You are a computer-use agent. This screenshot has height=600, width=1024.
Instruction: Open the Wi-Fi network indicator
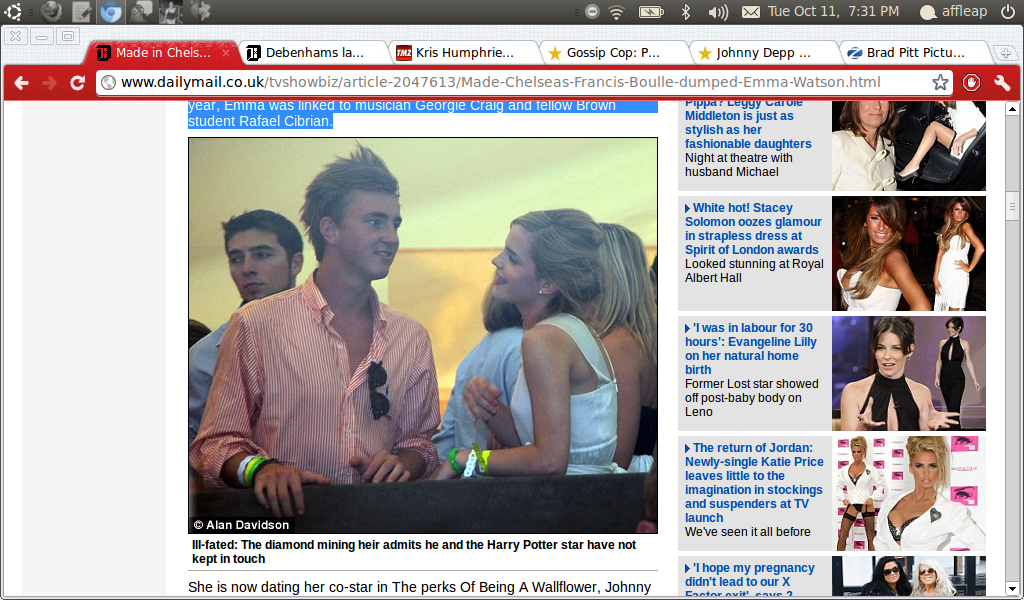click(x=616, y=12)
